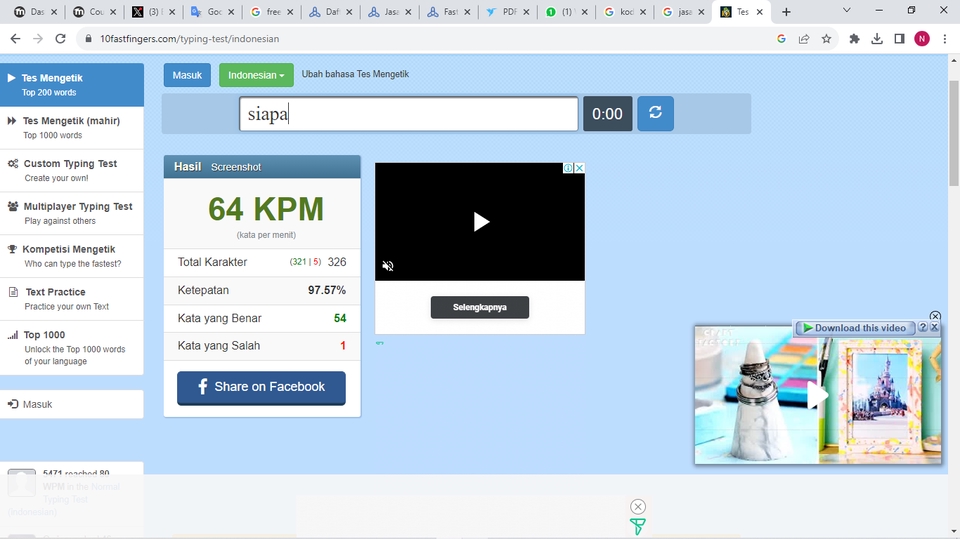The width and height of the screenshot is (960, 539).
Task: Click the browser back arrow
Action: click(15, 39)
